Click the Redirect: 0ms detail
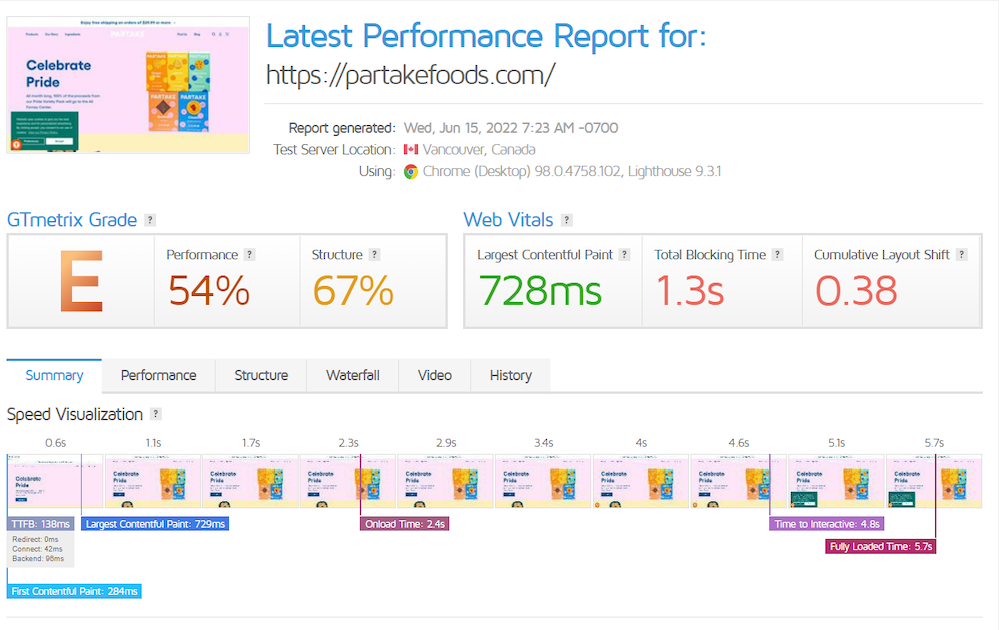 35,540
